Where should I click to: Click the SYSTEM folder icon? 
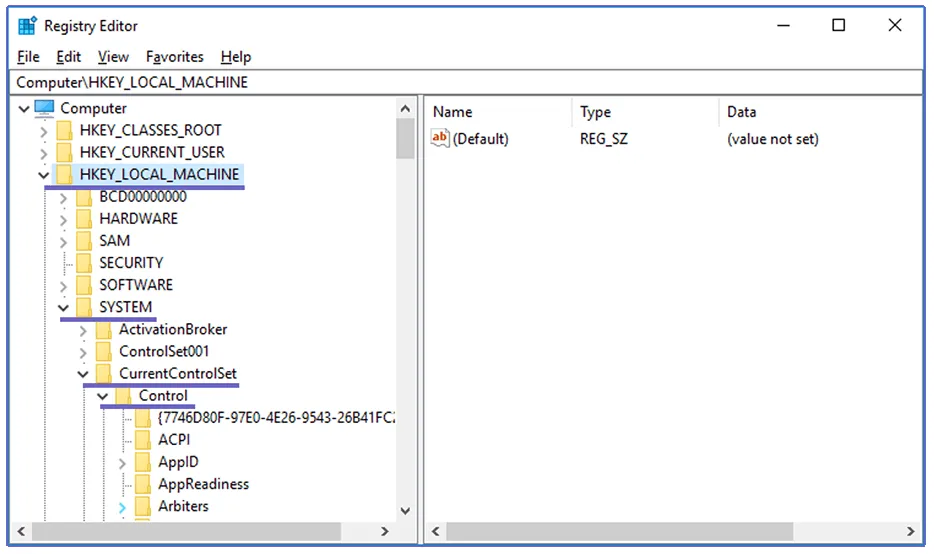[x=84, y=307]
